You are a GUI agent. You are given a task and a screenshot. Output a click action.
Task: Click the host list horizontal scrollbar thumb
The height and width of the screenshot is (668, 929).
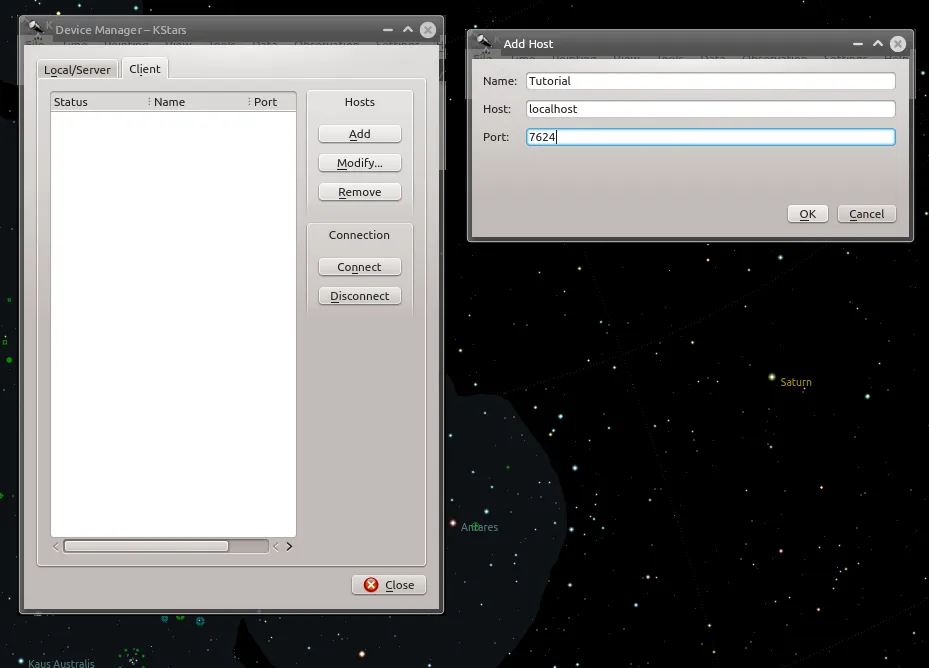[x=146, y=546]
